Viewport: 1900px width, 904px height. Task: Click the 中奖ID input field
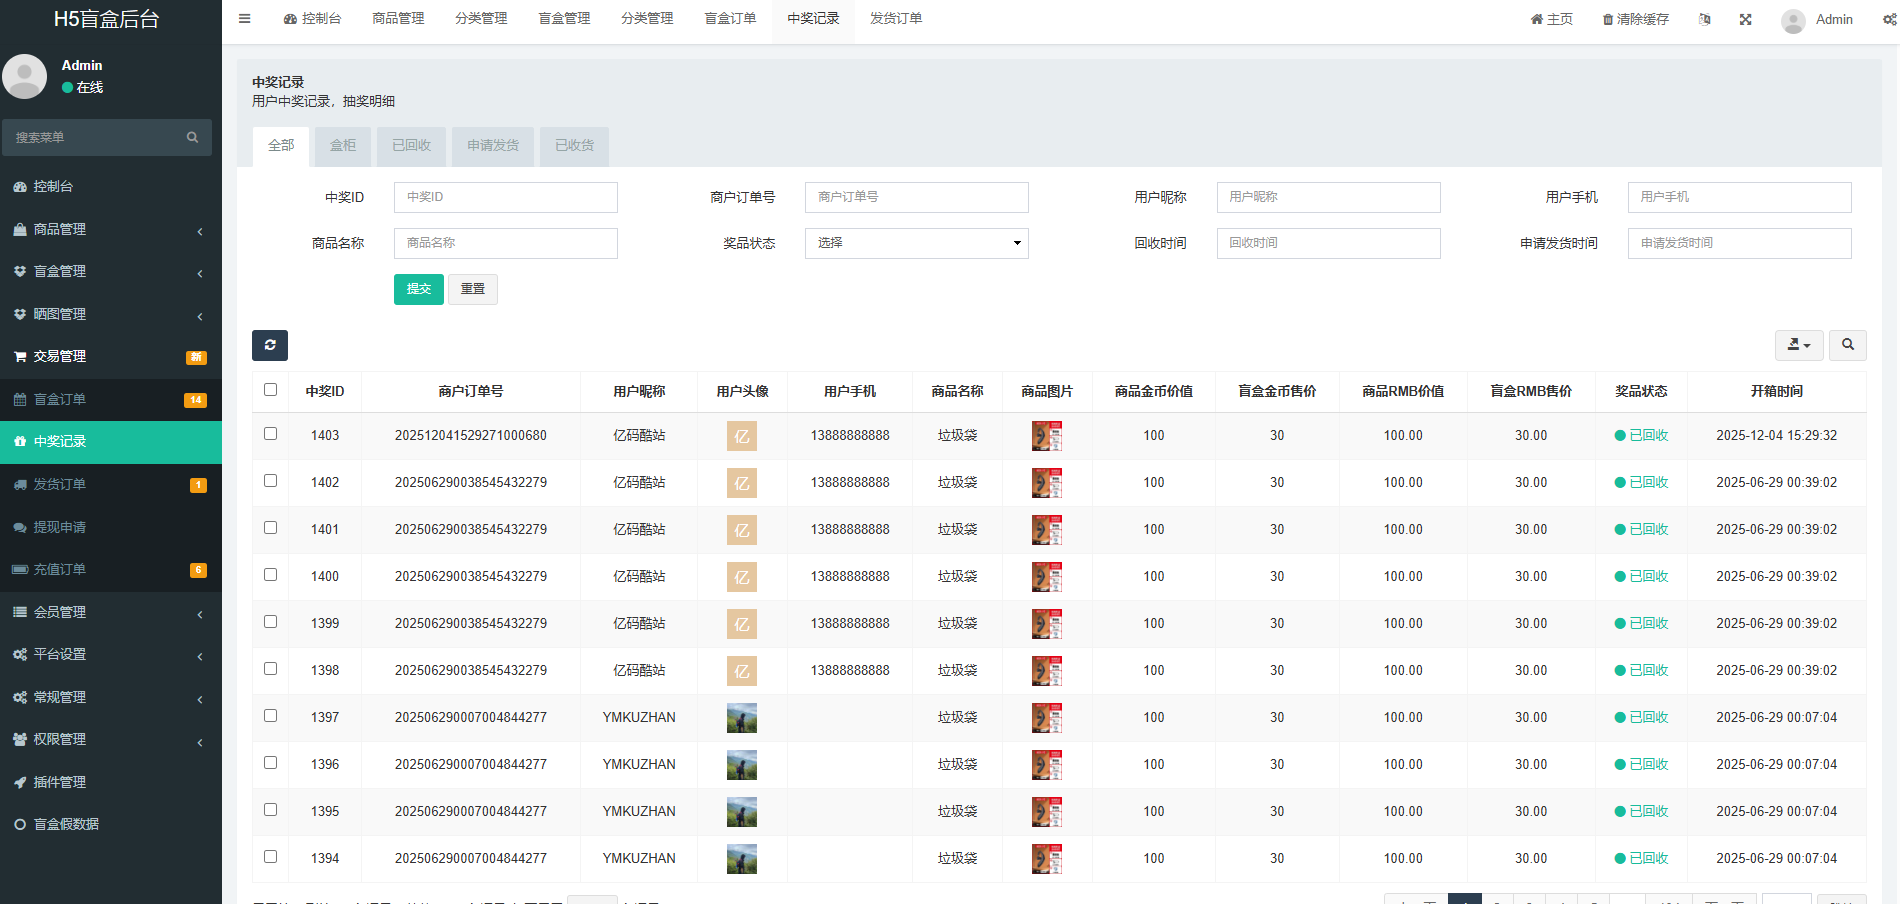505,197
